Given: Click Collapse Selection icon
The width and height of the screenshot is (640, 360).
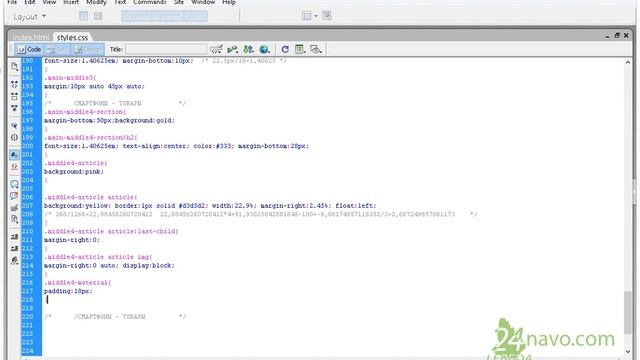Looking at the screenshot, I should click(14, 96).
